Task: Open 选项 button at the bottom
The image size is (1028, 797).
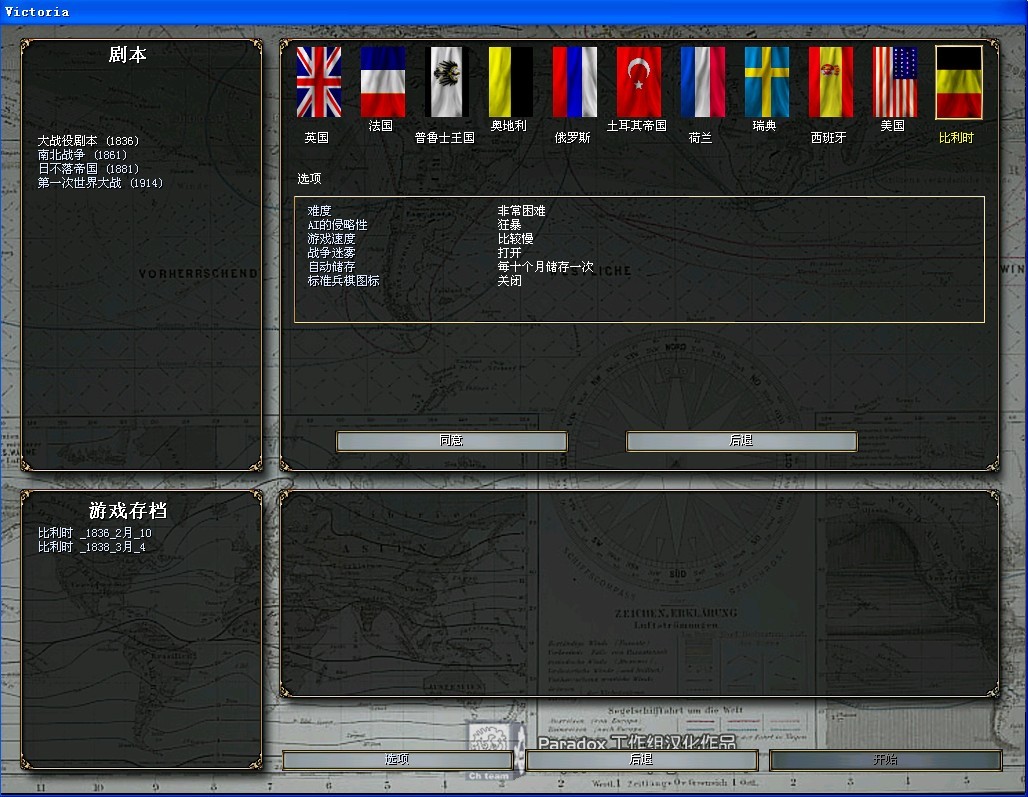Action: pyautogui.click(x=397, y=760)
